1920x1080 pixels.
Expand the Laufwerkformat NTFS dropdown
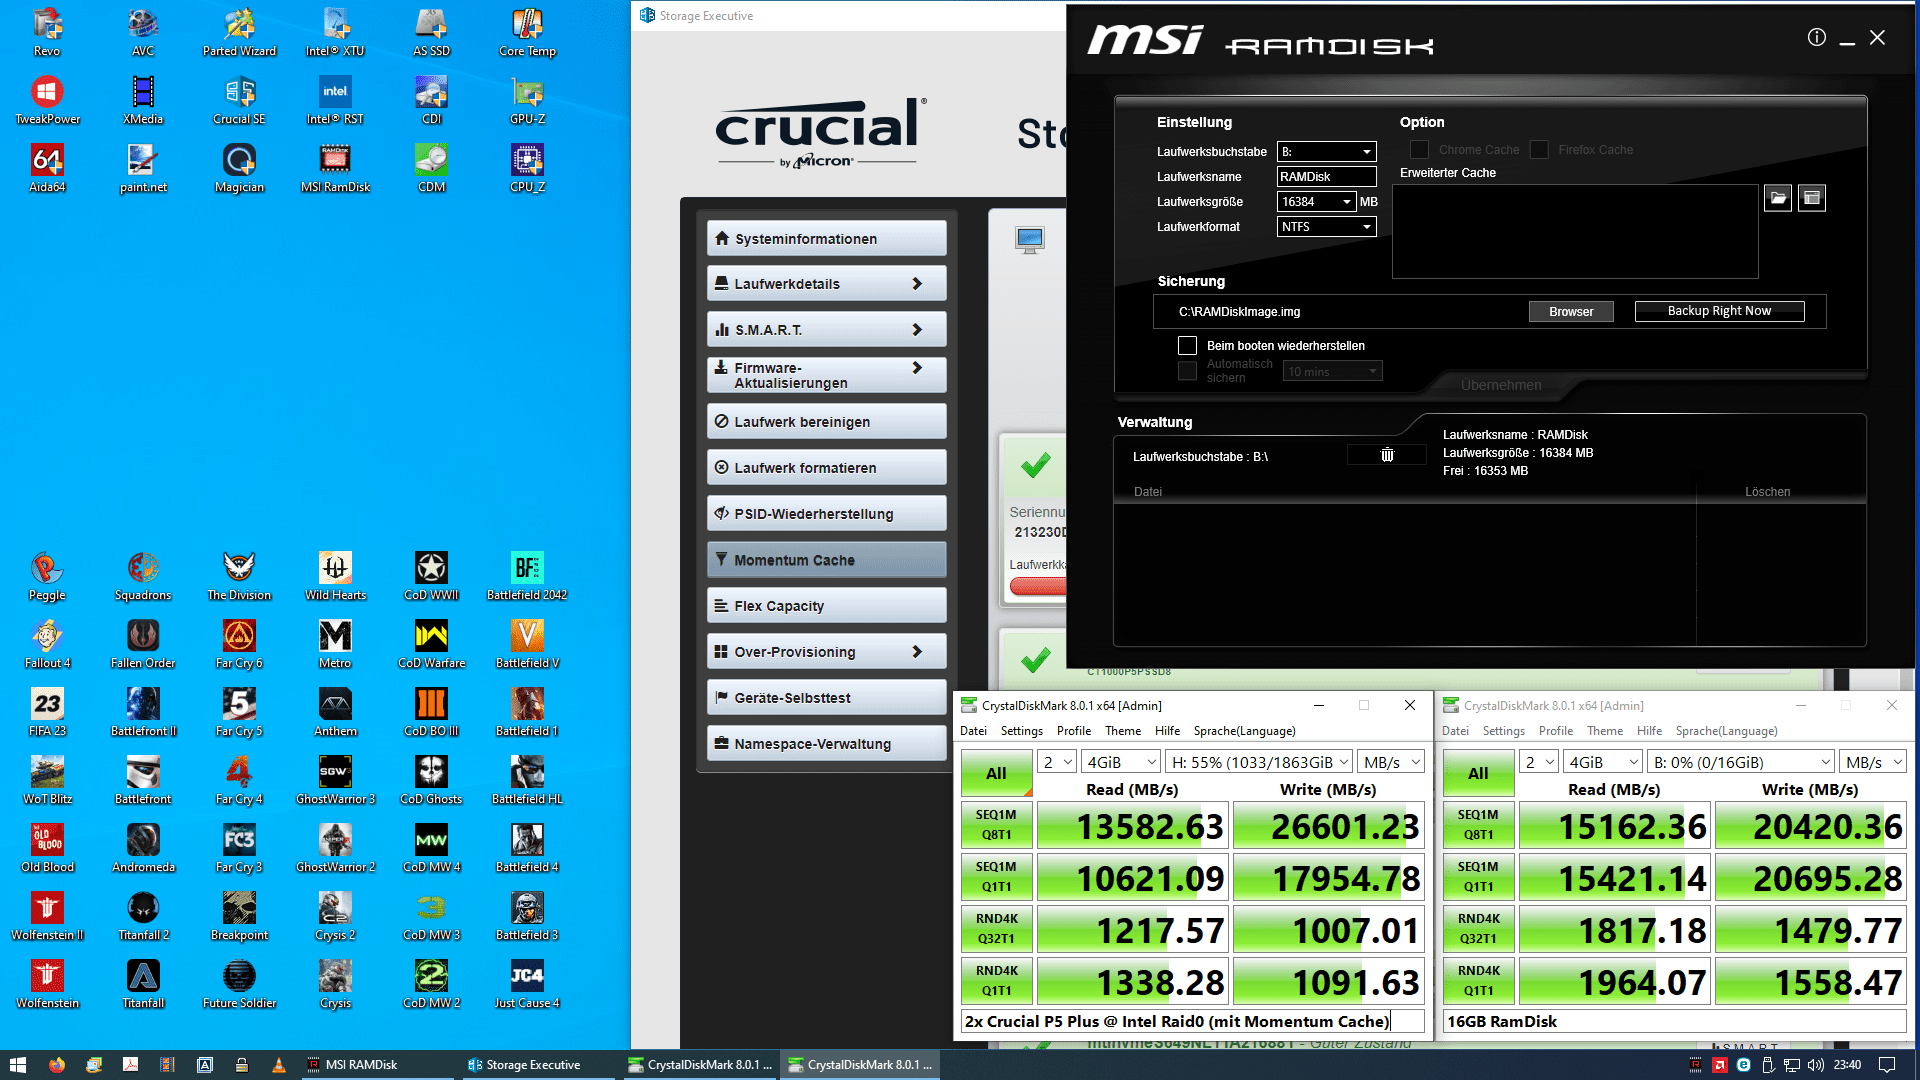tap(1327, 227)
